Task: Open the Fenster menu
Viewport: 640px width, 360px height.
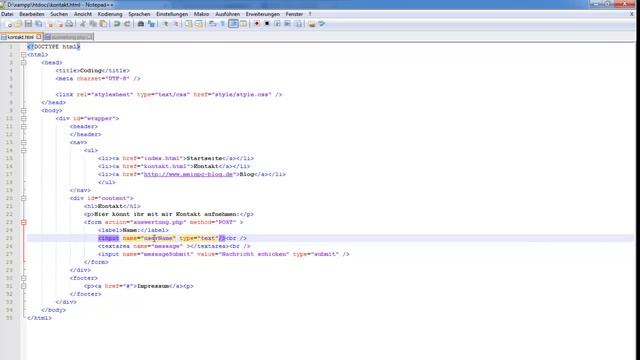Action: tap(294, 14)
